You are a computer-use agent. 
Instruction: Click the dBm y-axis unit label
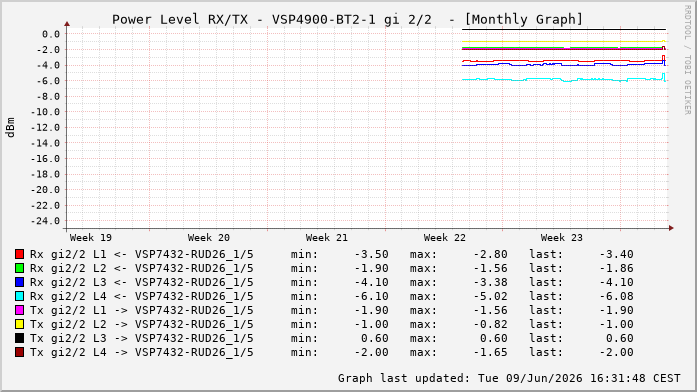[x=11, y=128]
